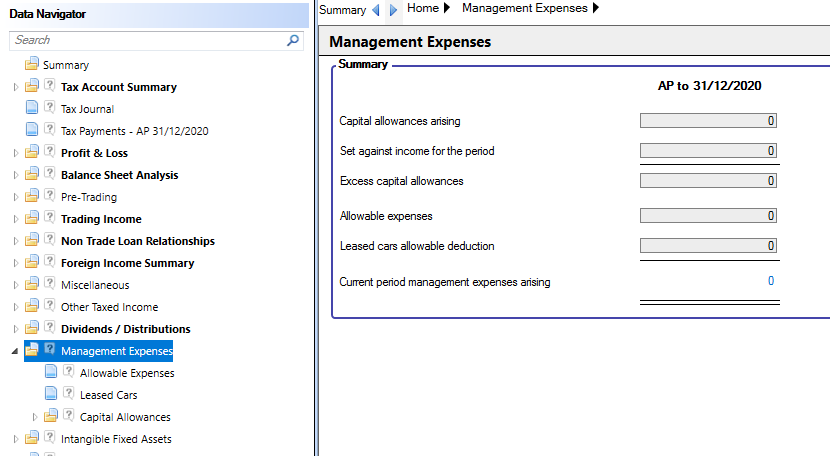Select Balance Sheet Analysis in navigator
Image resolution: width=830 pixels, height=456 pixels.
tap(120, 175)
